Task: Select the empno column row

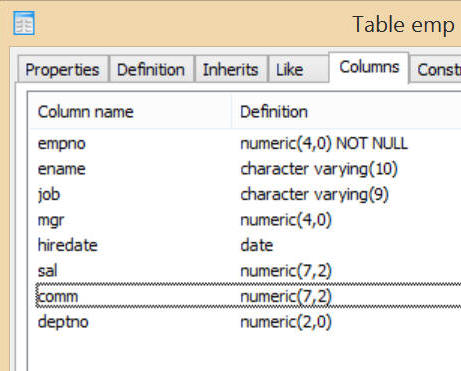Action: [245, 144]
